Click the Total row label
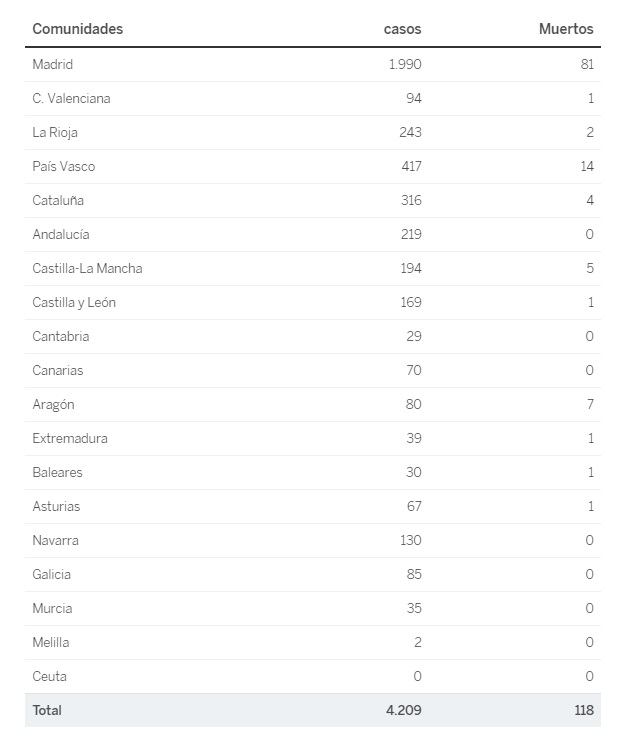 coord(47,710)
